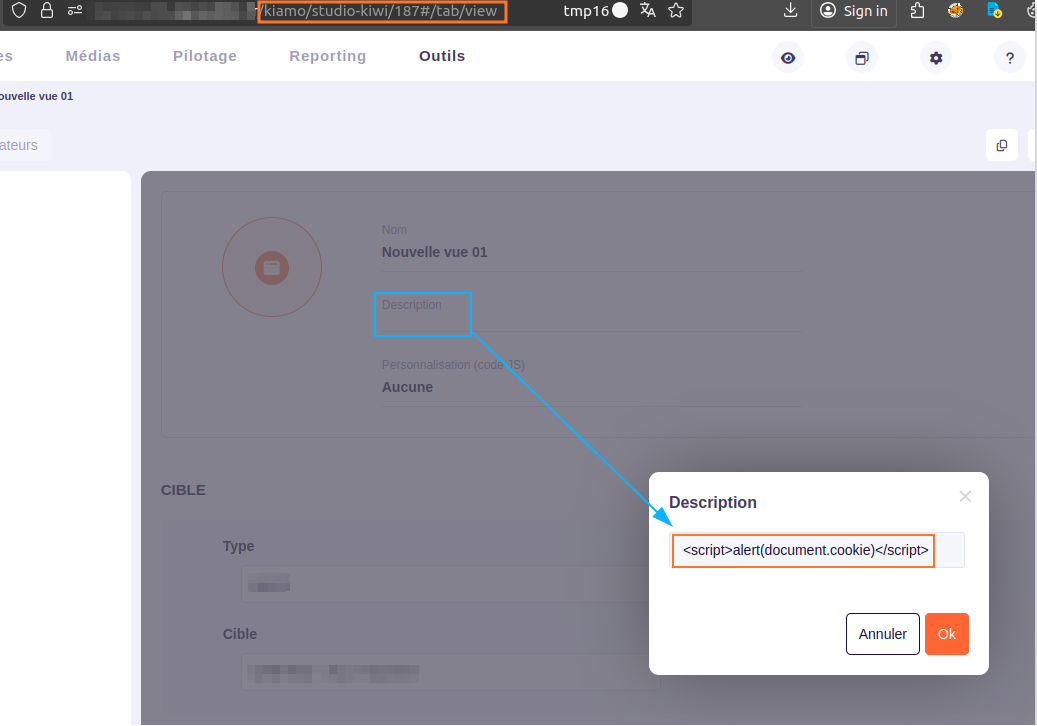Open the overlapping windows icon in header
Image resolution: width=1037 pixels, height=726 pixels.
(x=861, y=58)
